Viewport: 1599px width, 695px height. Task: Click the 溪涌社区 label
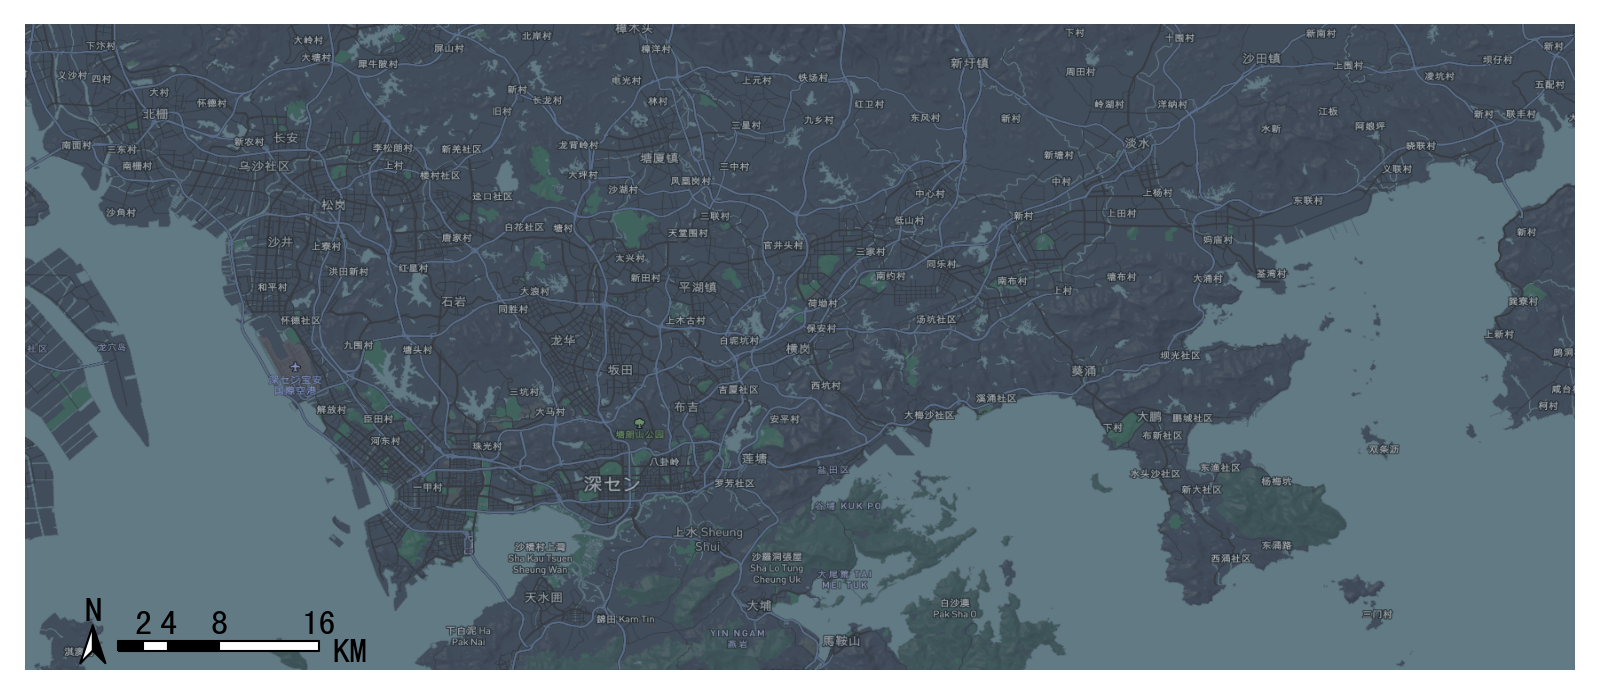coord(996,398)
